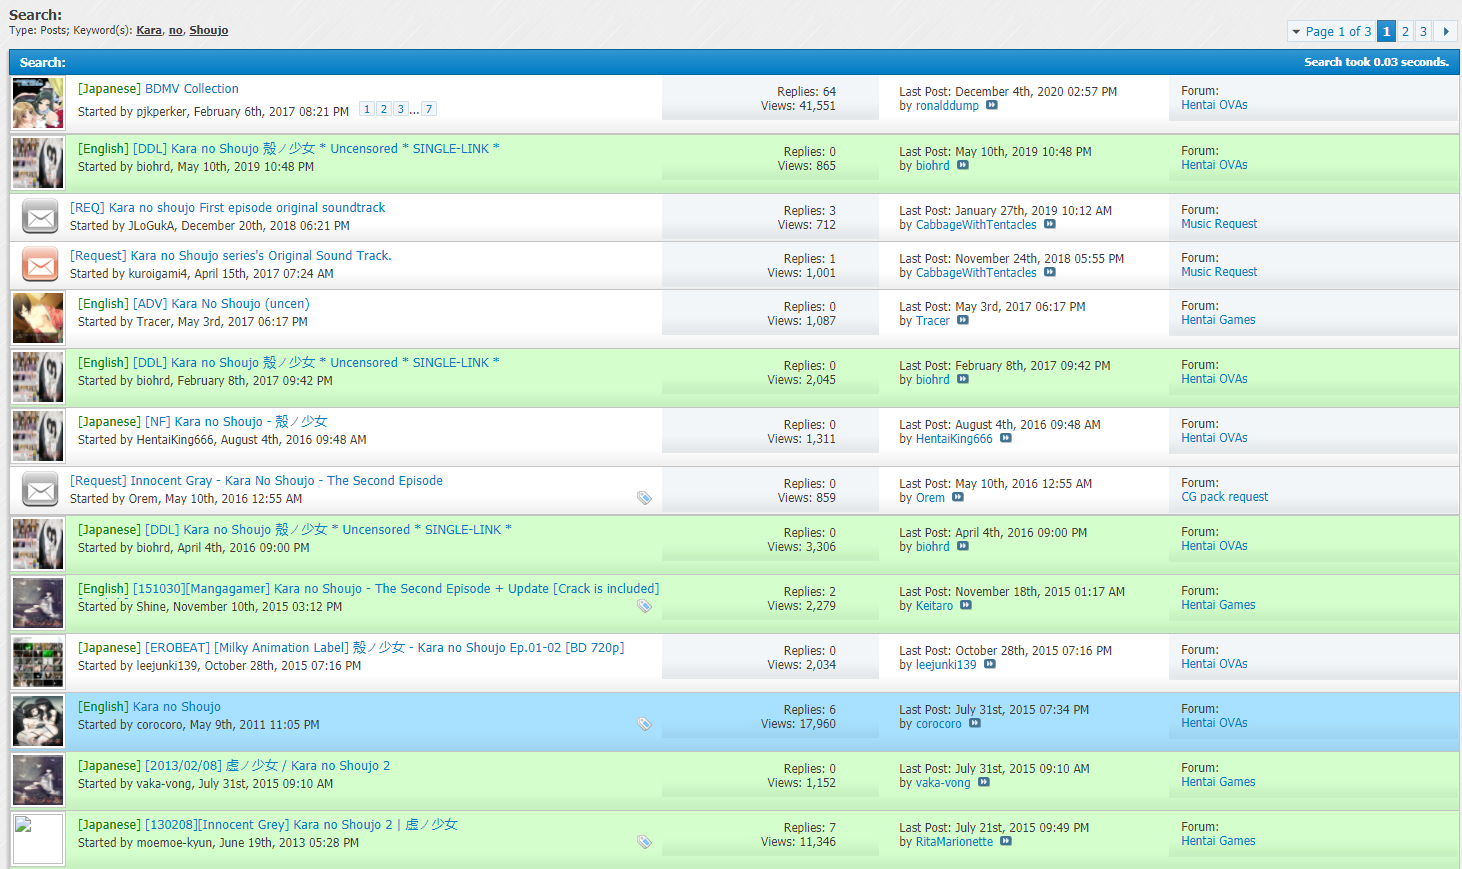The width and height of the screenshot is (1462, 869).
Task: Go to search results page 2
Action: point(1405,31)
